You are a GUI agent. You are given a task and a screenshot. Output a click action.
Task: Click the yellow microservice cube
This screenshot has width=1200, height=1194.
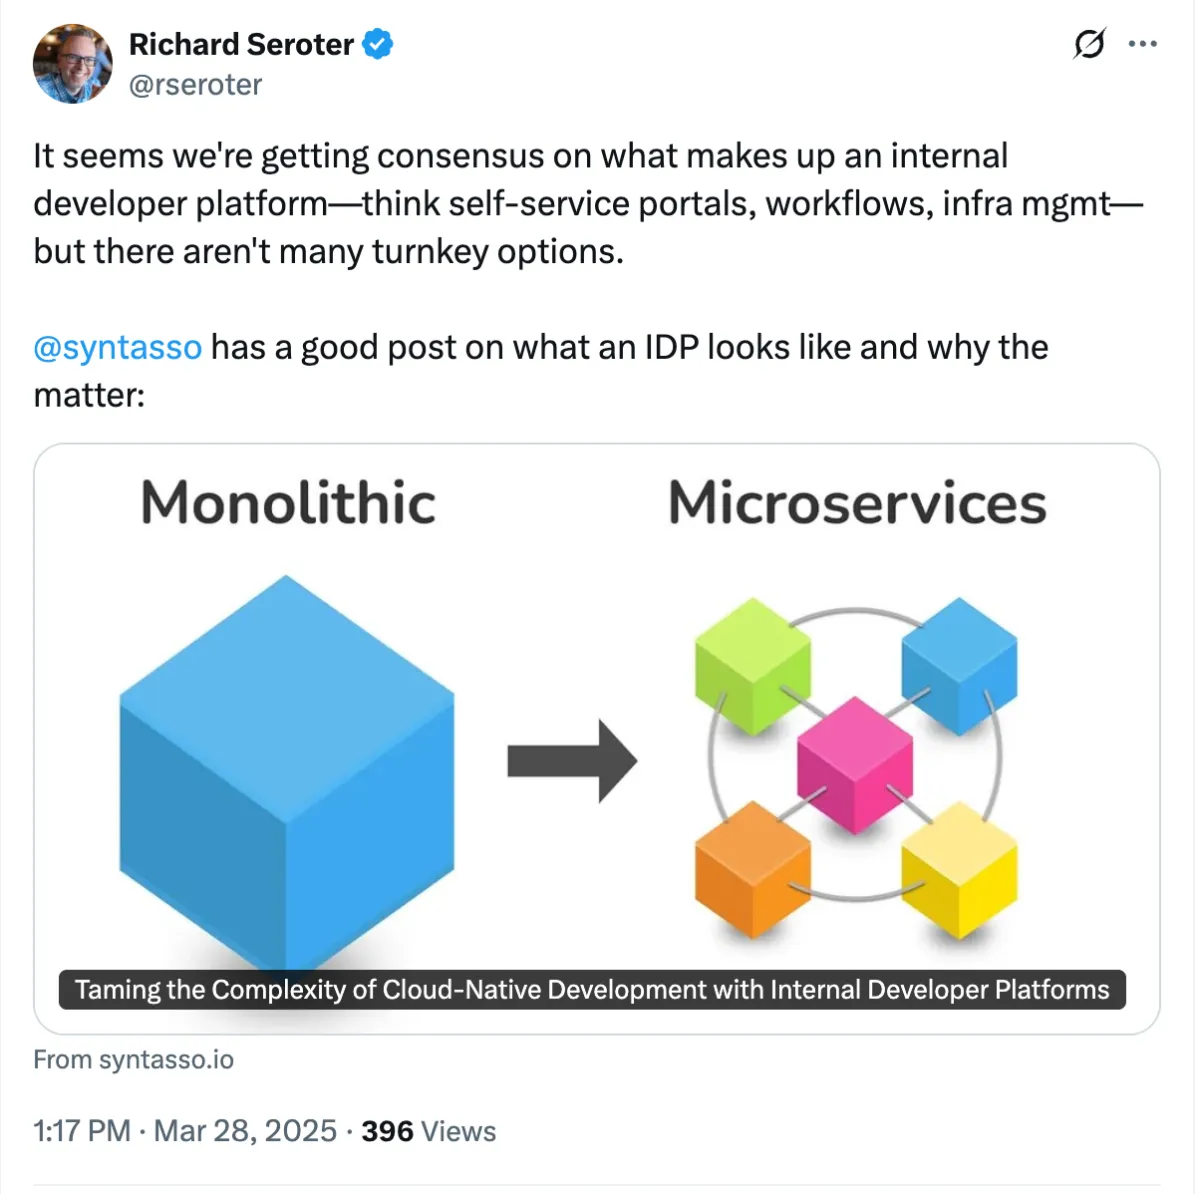(959, 869)
